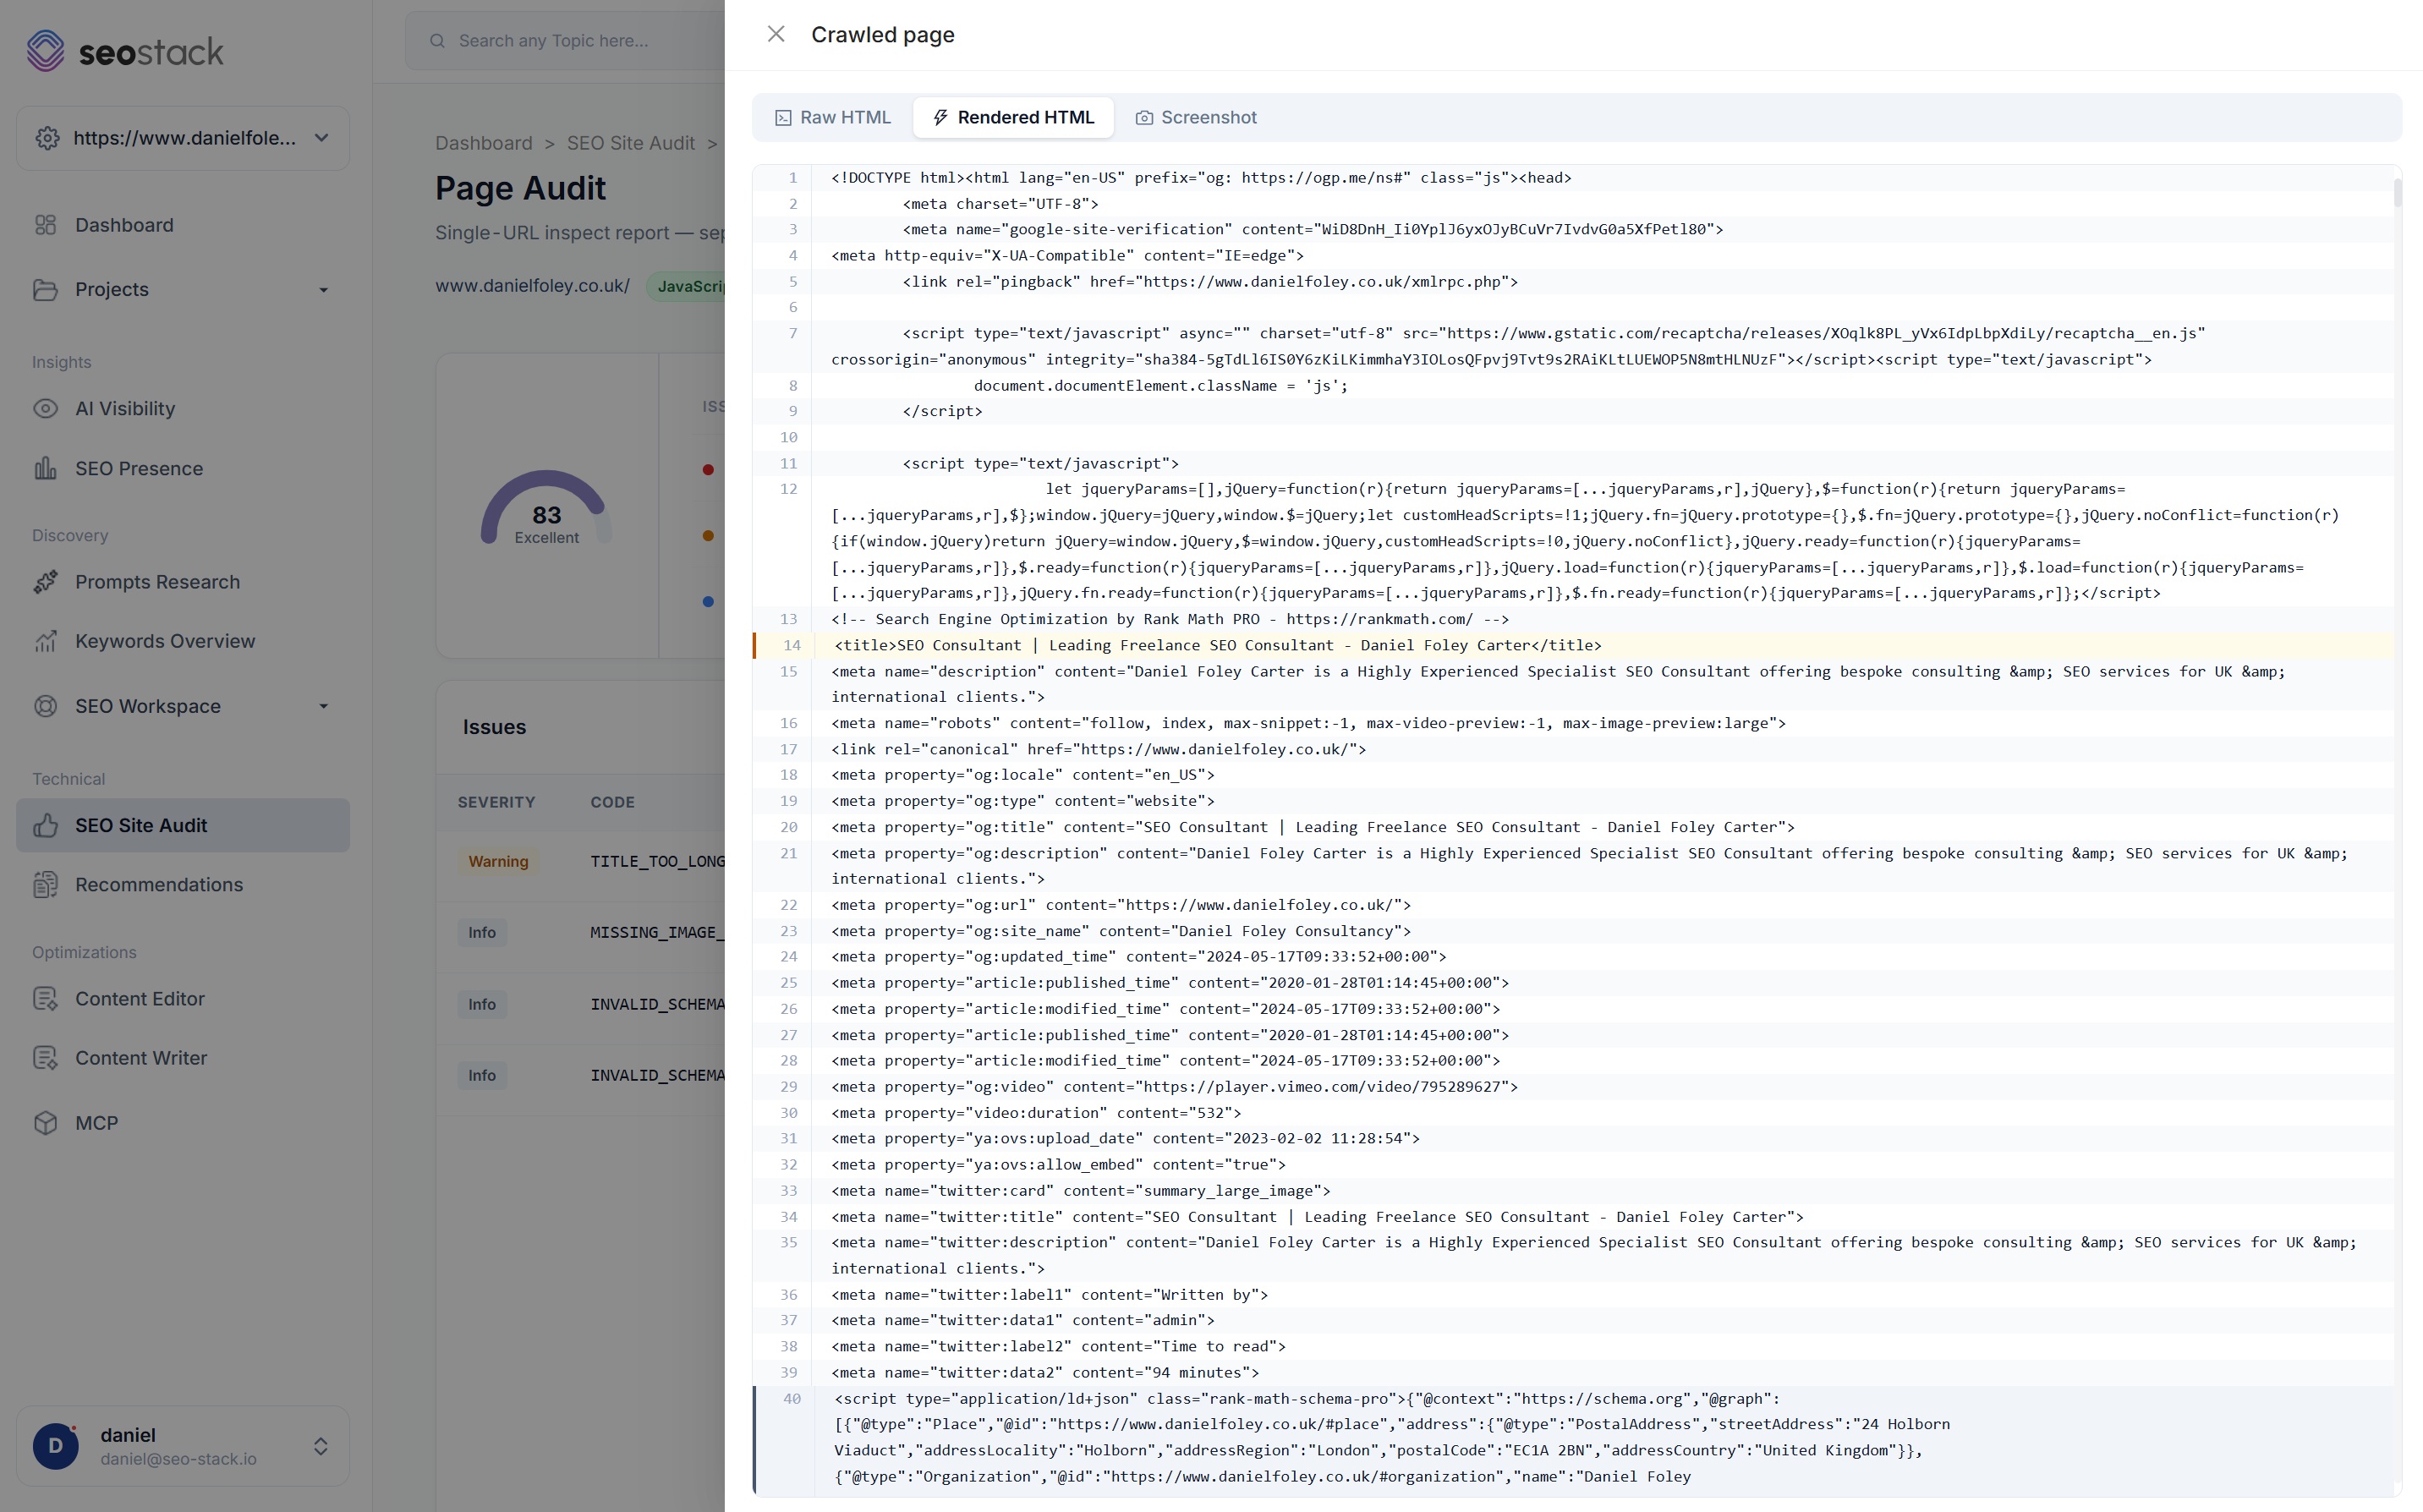Click the Dashboard grid icon
2423x1512 pixels.
pyautogui.click(x=45, y=225)
